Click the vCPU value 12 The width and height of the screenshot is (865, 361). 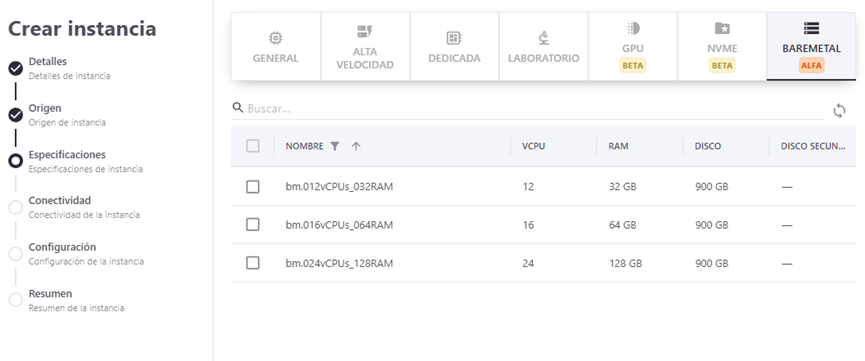tap(528, 187)
